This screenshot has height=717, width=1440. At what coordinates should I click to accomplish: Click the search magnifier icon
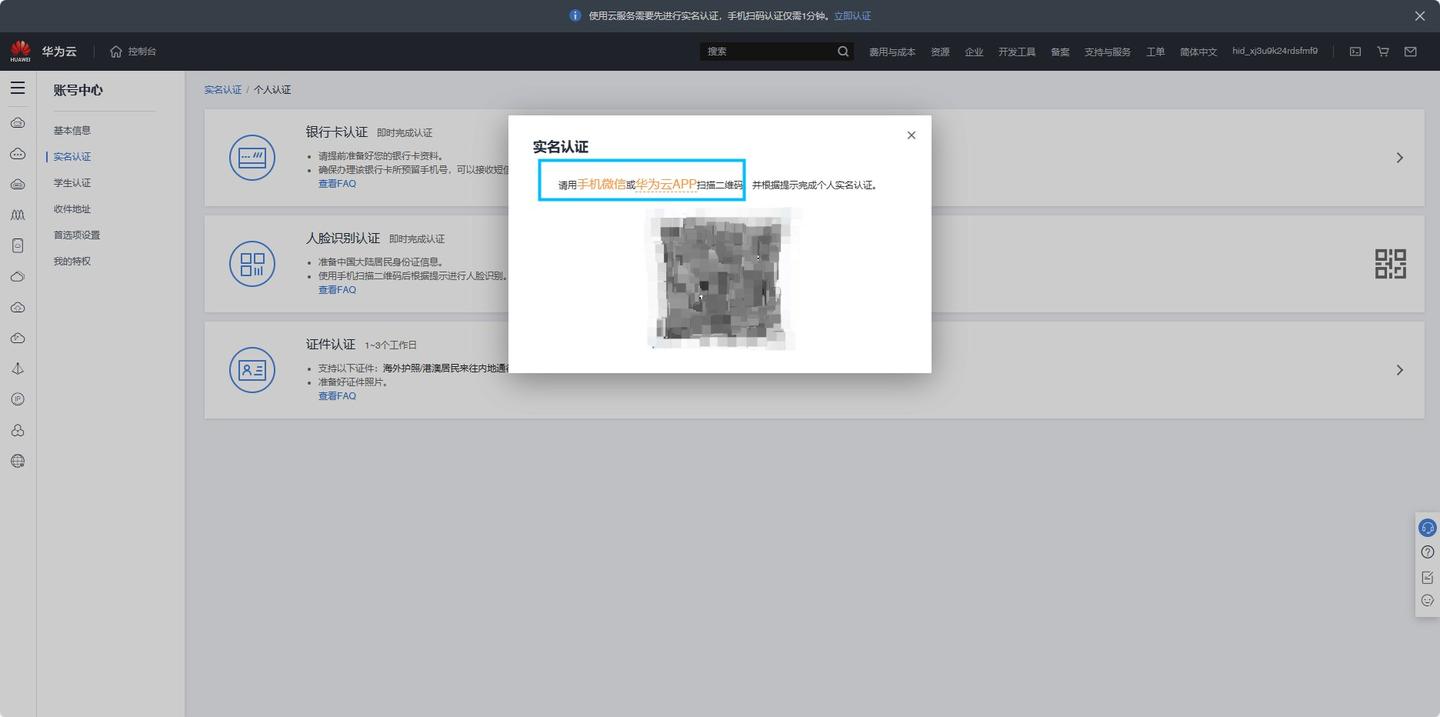(843, 51)
